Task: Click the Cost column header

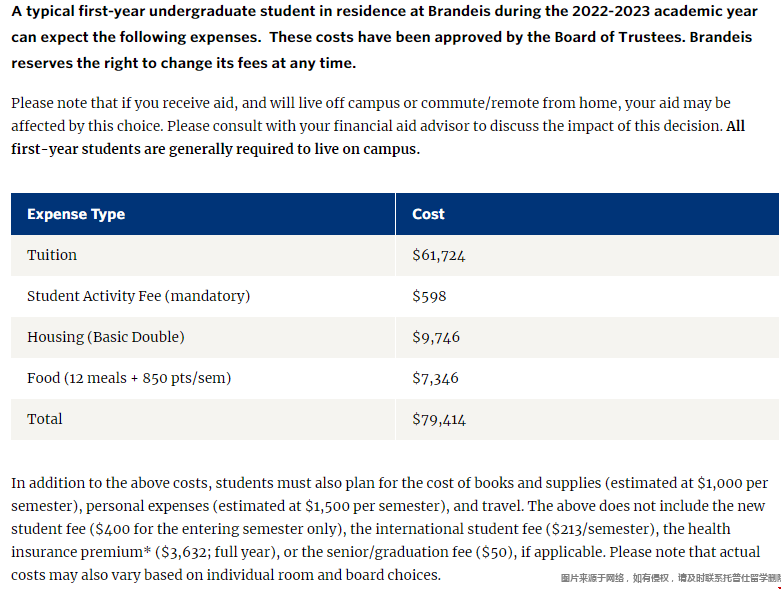Action: (x=428, y=214)
